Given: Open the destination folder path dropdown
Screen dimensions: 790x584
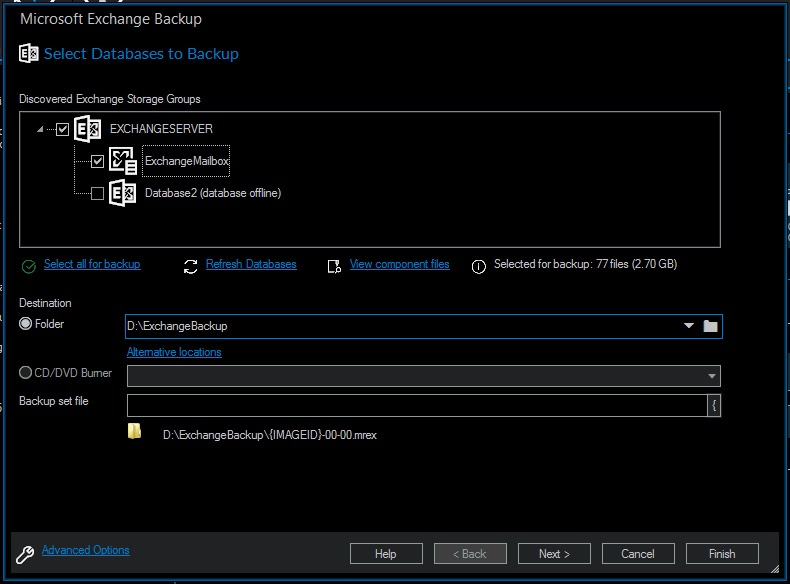Looking at the screenshot, I should click(688, 326).
